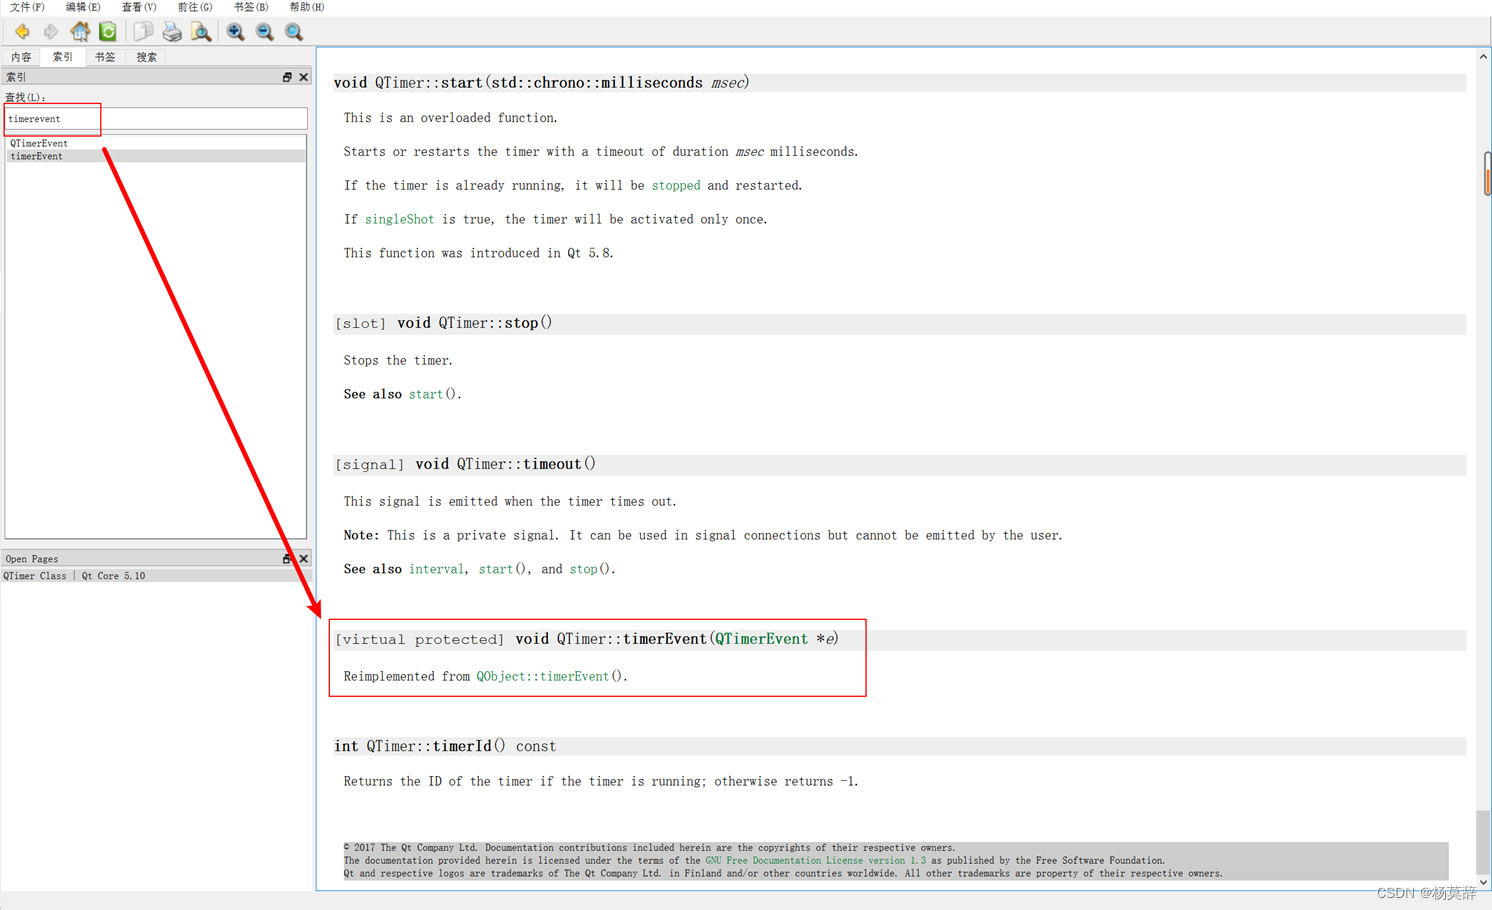The image size is (1492, 910).
Task: Open the 帮助(H) menu
Action: (x=307, y=7)
